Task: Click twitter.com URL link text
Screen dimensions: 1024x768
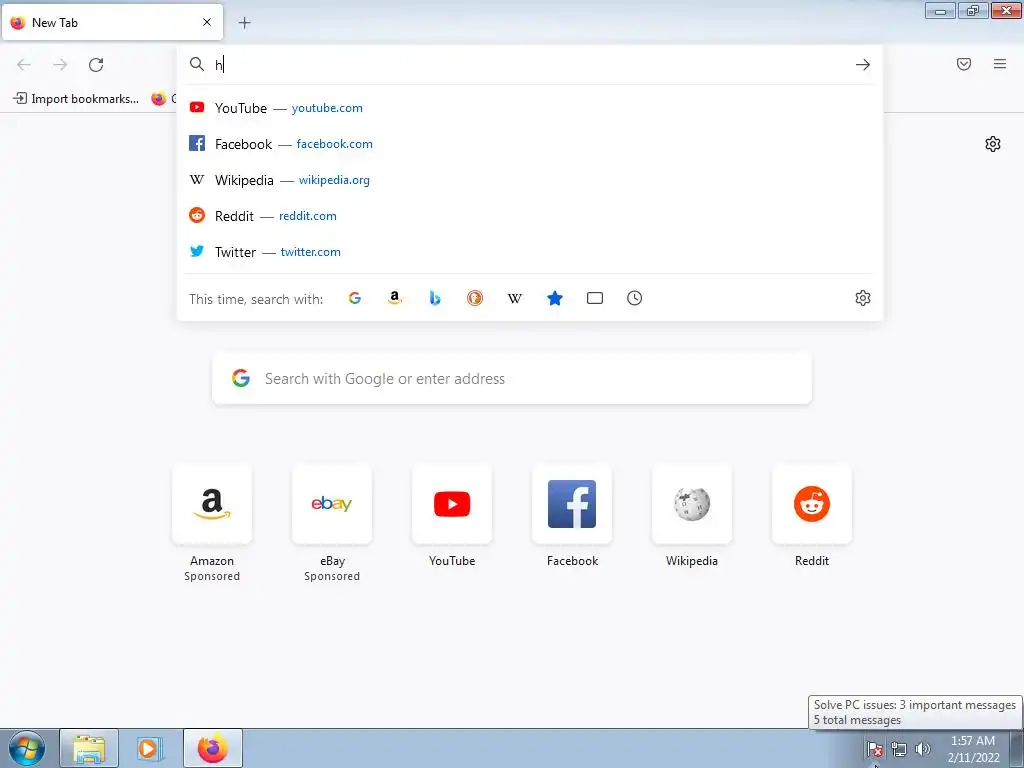Action: (x=311, y=251)
